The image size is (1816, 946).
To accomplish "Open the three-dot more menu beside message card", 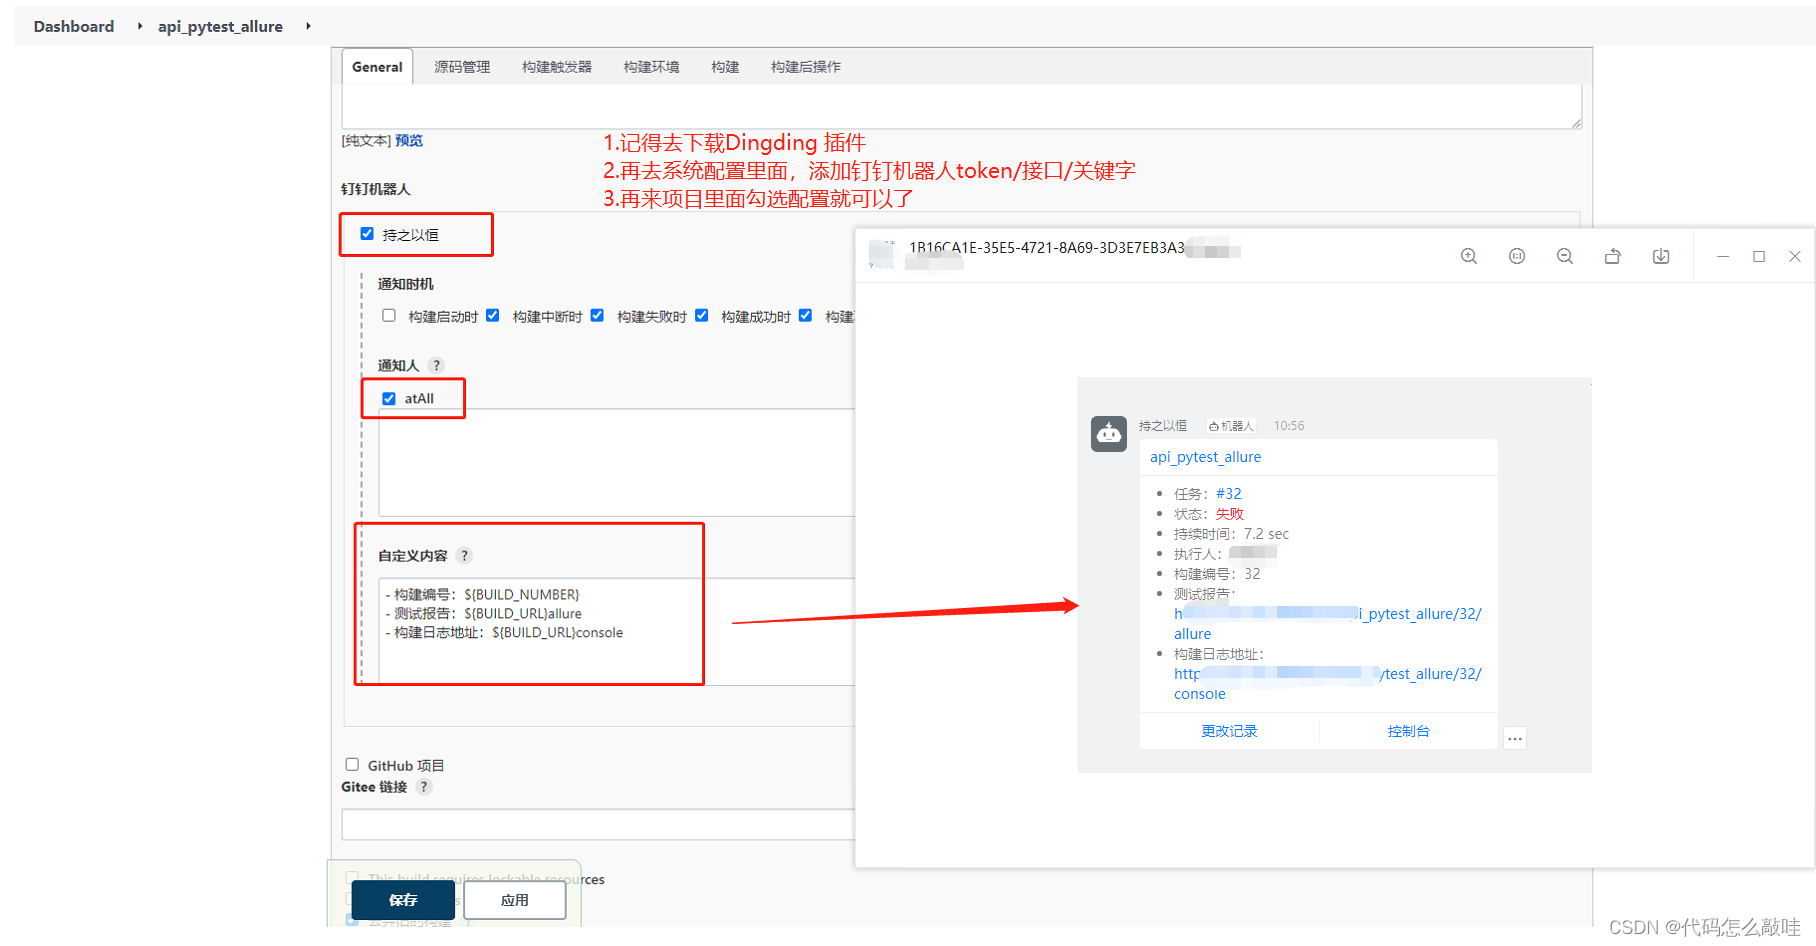I will point(1515,739).
